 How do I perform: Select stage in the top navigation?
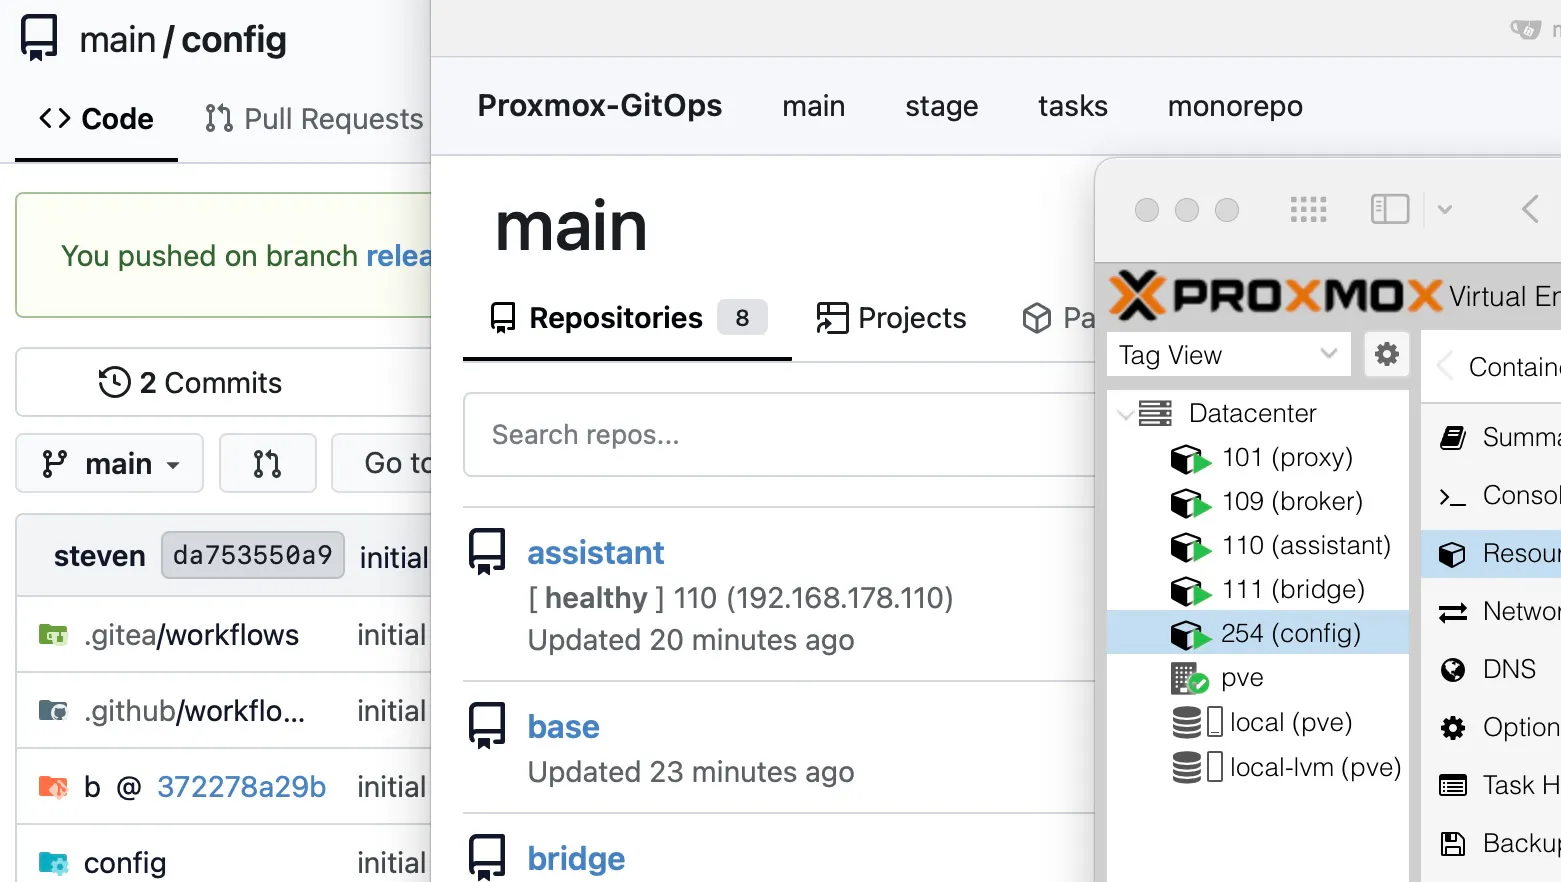click(x=941, y=106)
